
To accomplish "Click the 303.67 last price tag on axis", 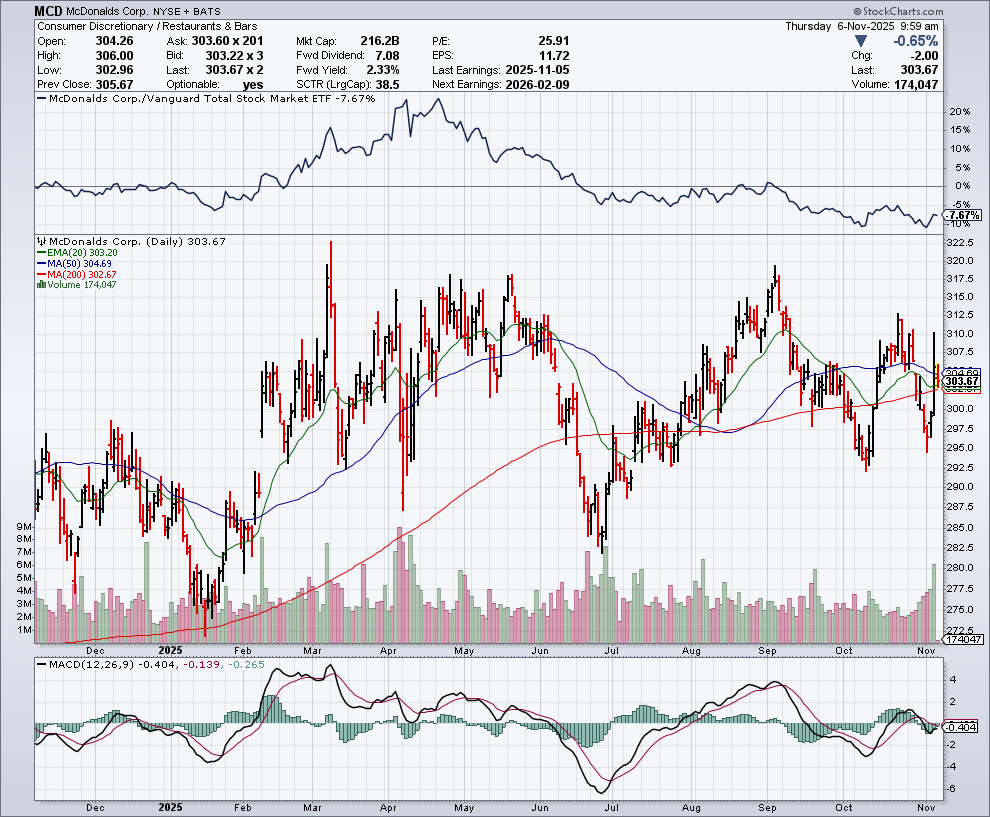I will [x=961, y=381].
